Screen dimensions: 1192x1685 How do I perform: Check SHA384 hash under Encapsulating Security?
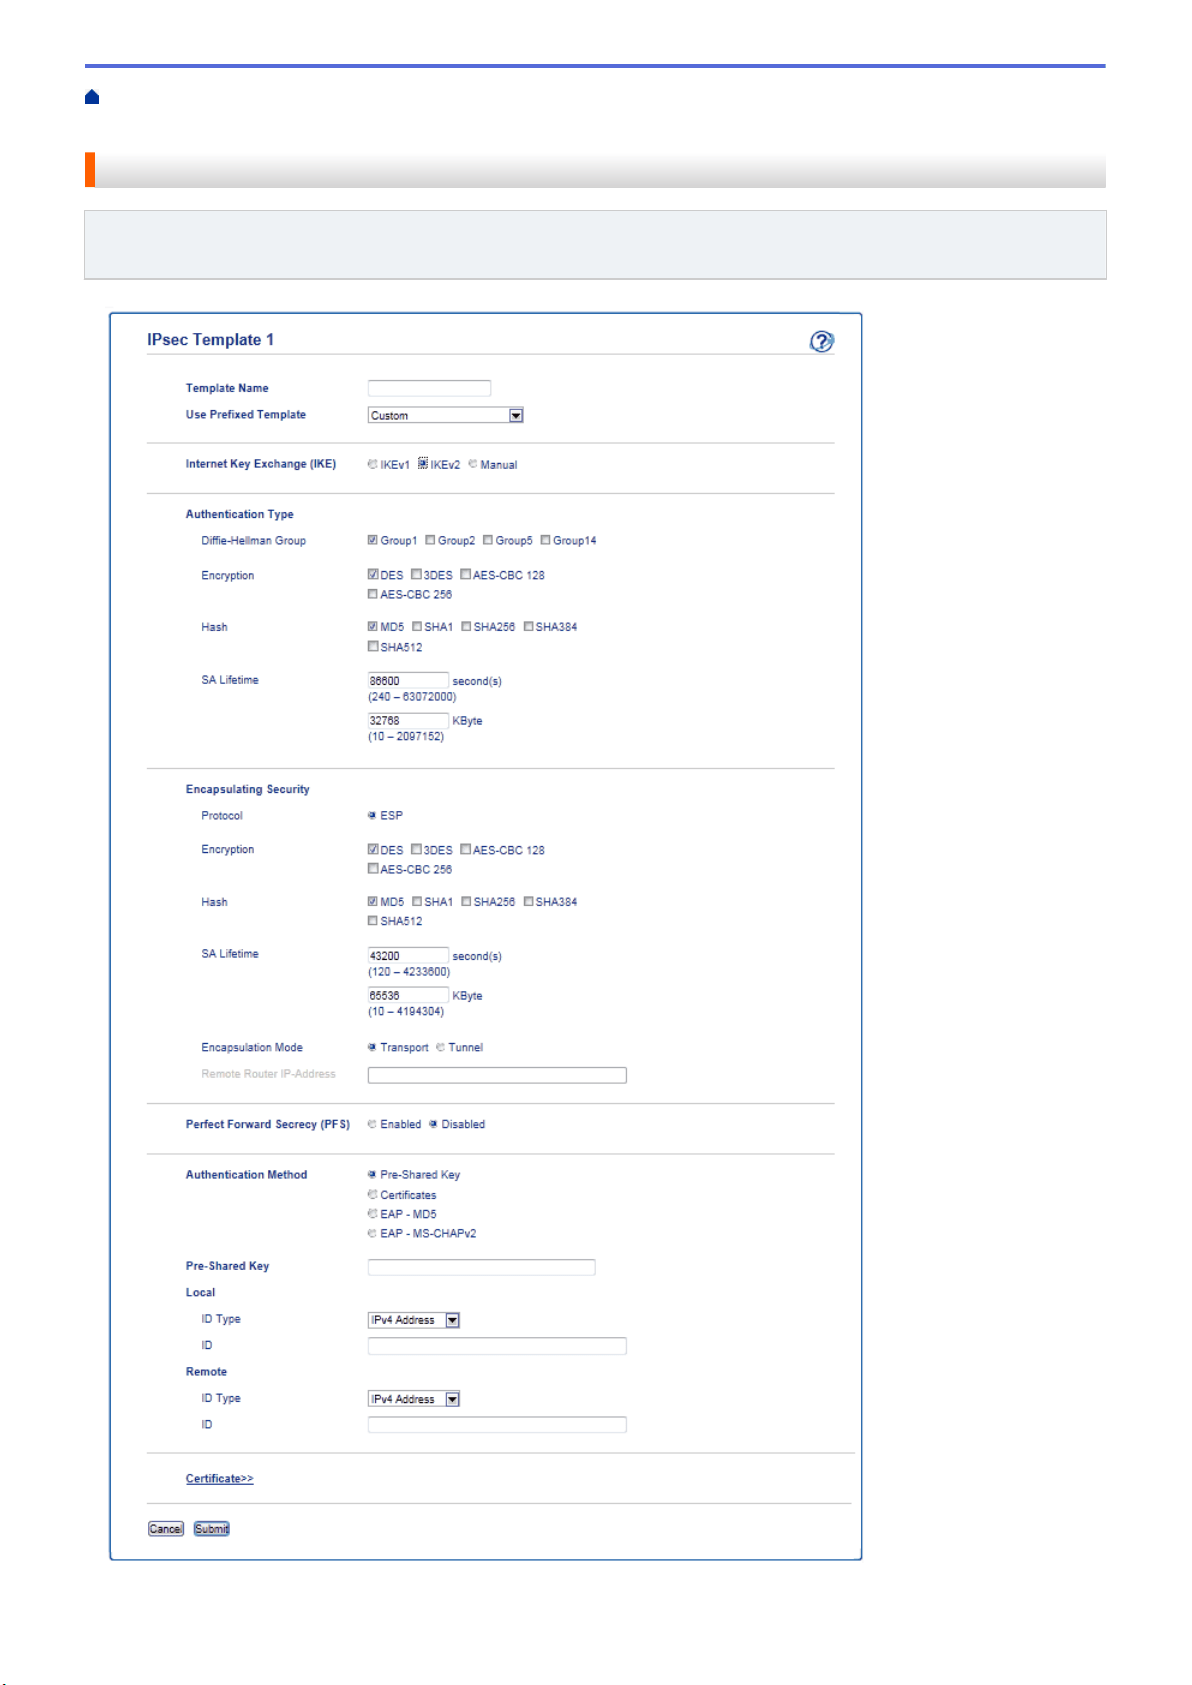point(529,901)
